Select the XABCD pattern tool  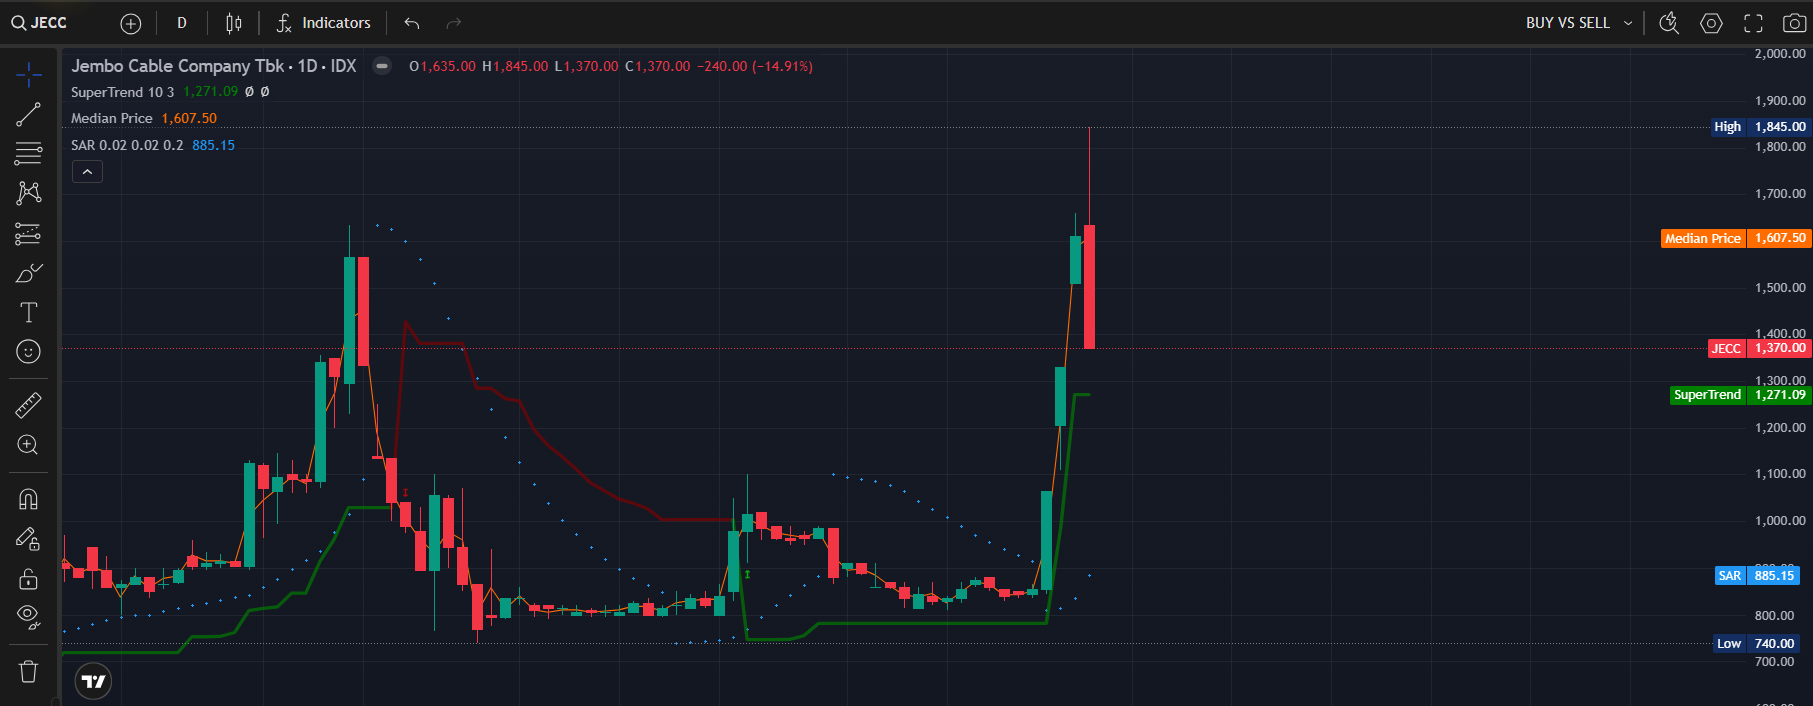pos(28,193)
